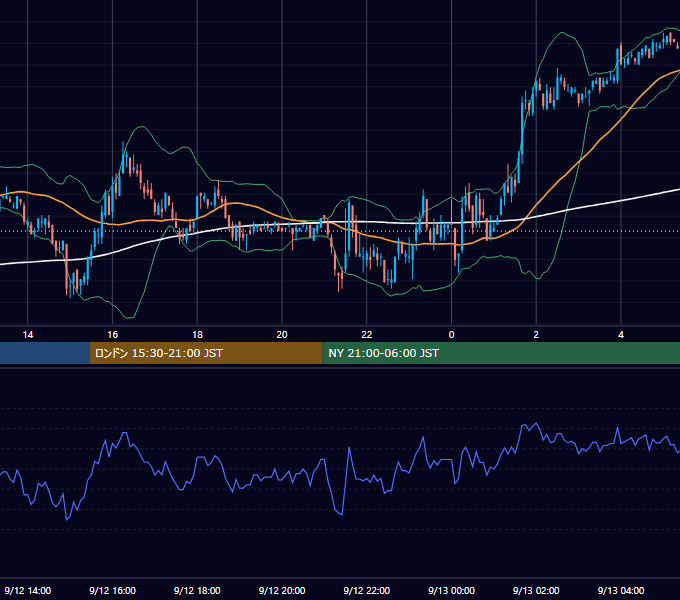Click the hour label 14 on upper axis
The height and width of the screenshot is (600, 680).
pos(28,335)
